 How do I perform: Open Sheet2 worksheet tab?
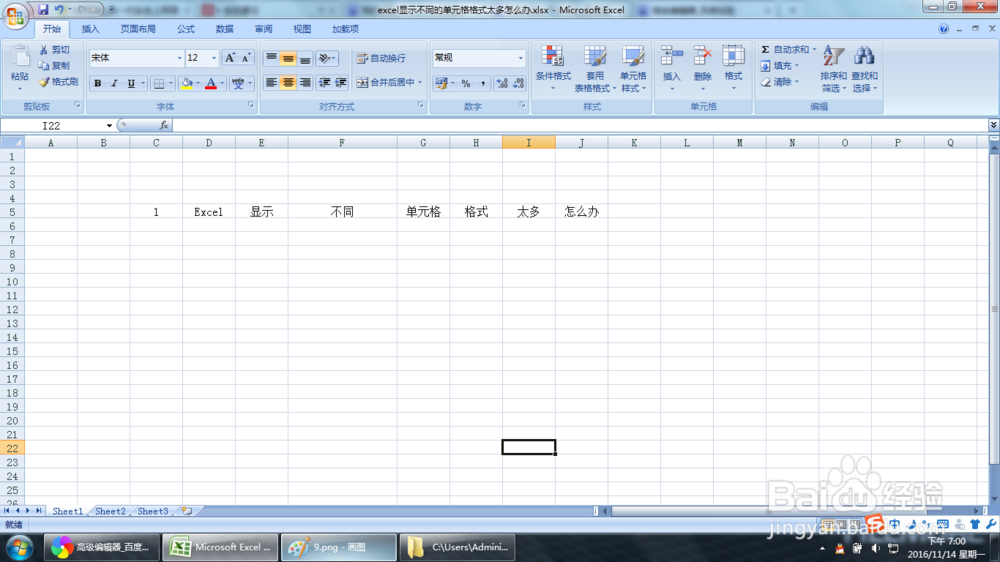click(x=110, y=511)
